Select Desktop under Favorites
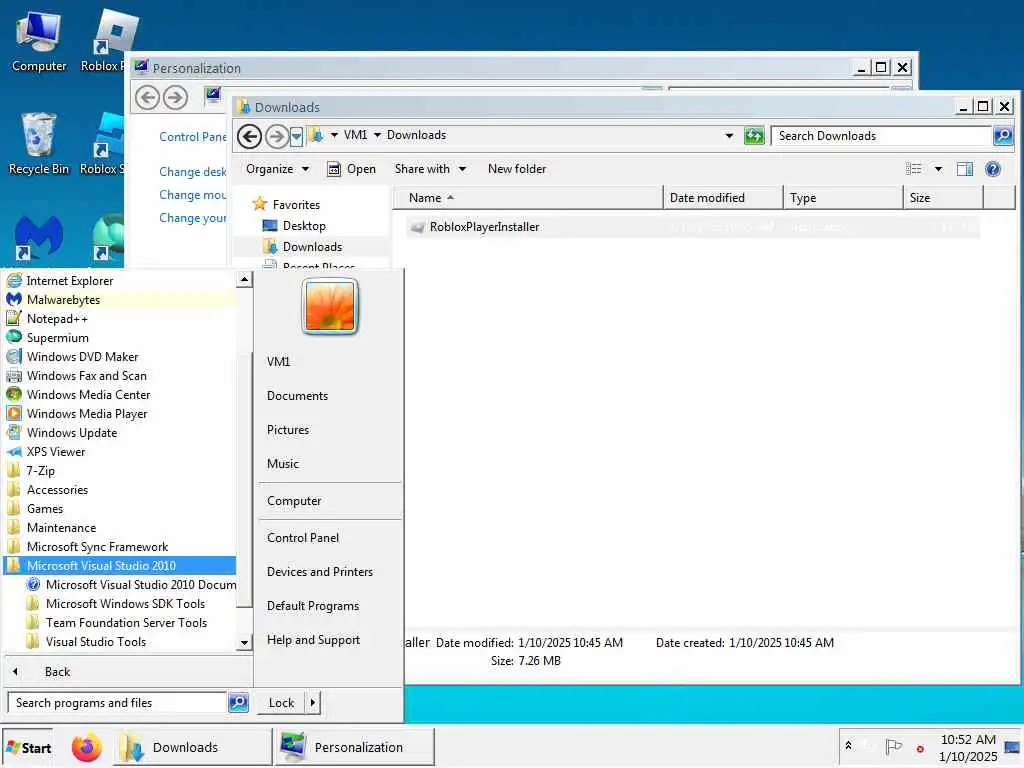Screen dimensions: 1024x768 click(304, 226)
